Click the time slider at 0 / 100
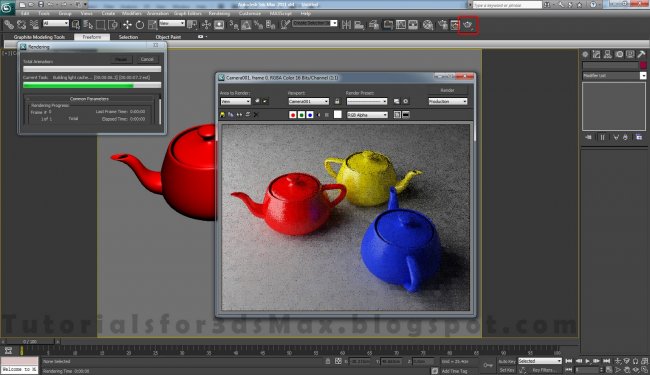The height and width of the screenshot is (375, 650). [x=30, y=341]
